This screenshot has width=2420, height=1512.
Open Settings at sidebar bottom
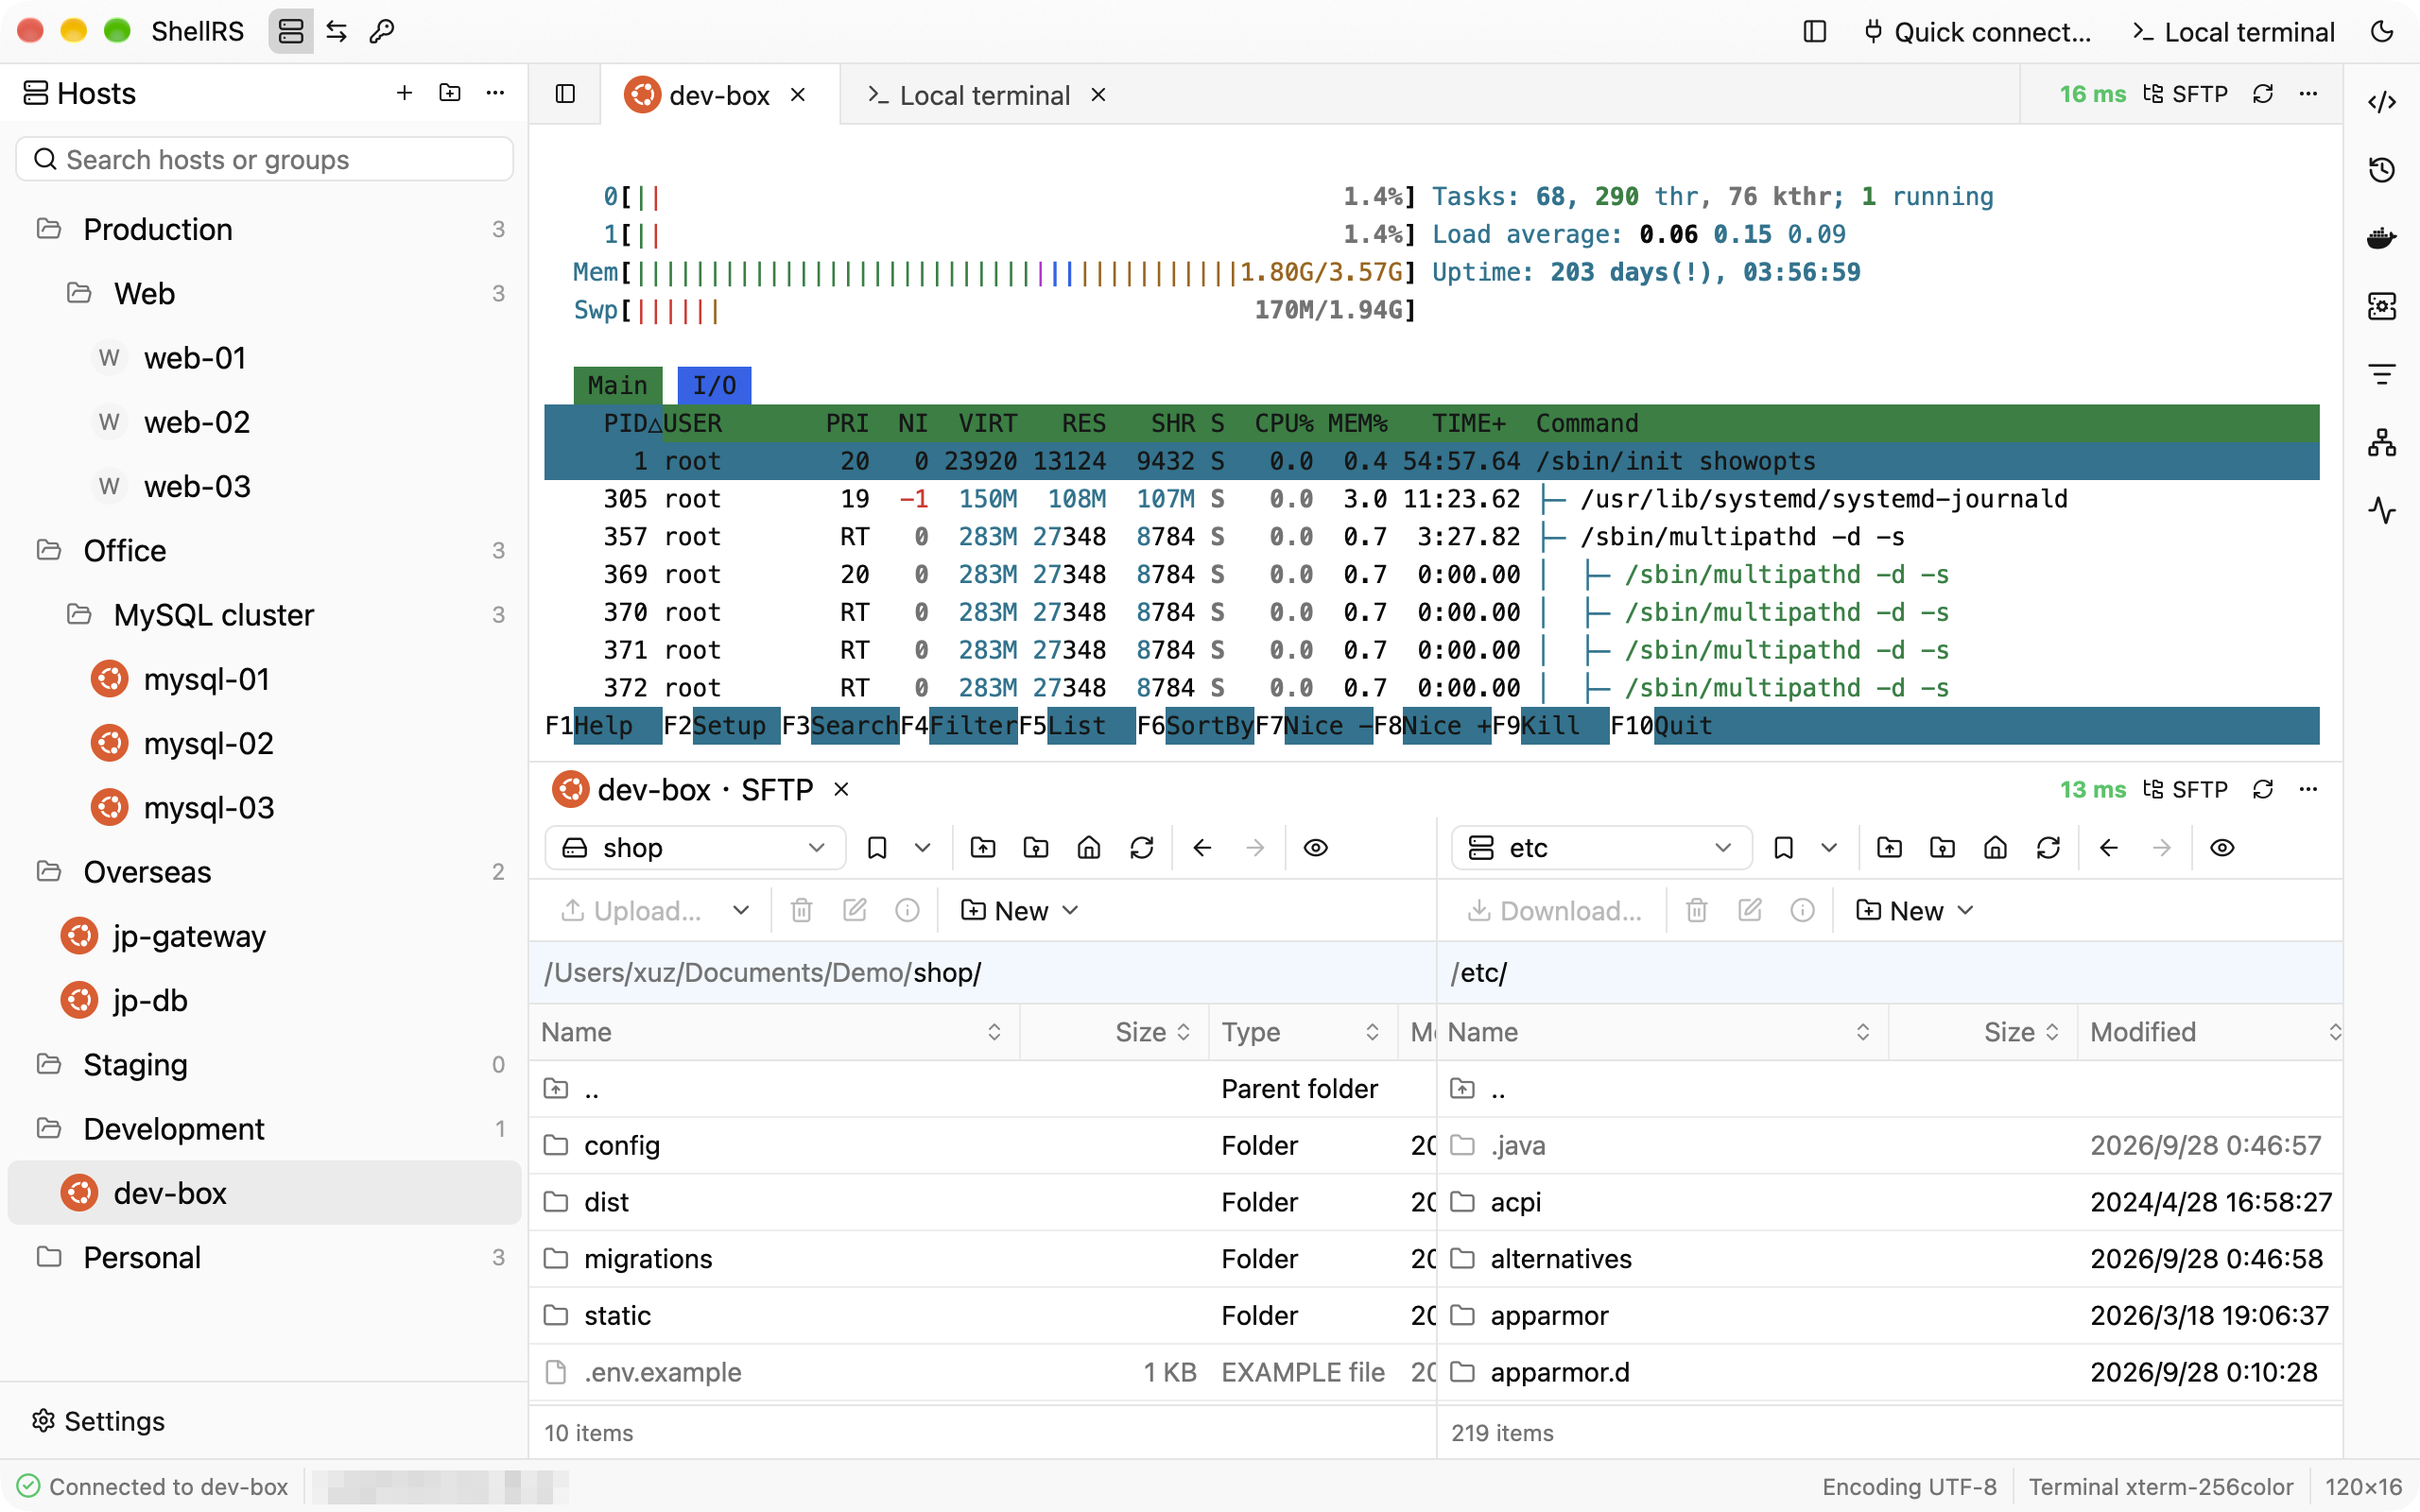tap(98, 1421)
